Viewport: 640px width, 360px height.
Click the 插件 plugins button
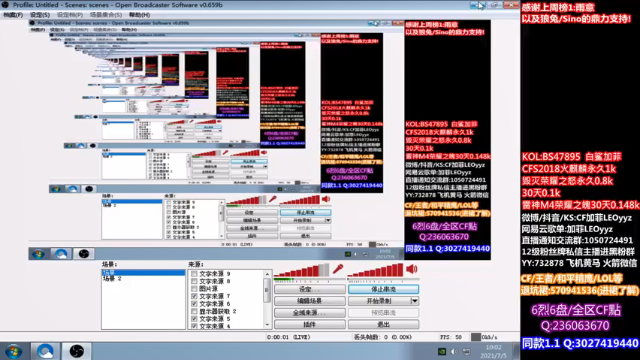point(310,324)
